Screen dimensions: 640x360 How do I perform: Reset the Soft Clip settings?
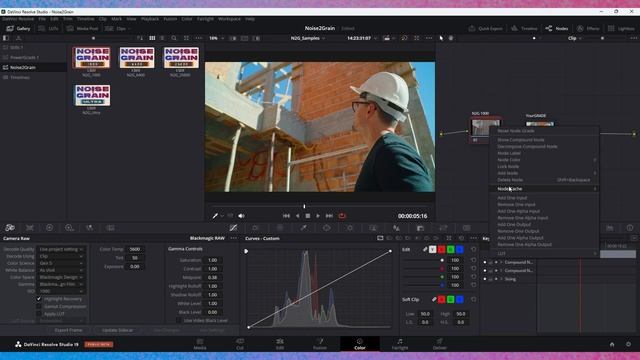point(473,299)
